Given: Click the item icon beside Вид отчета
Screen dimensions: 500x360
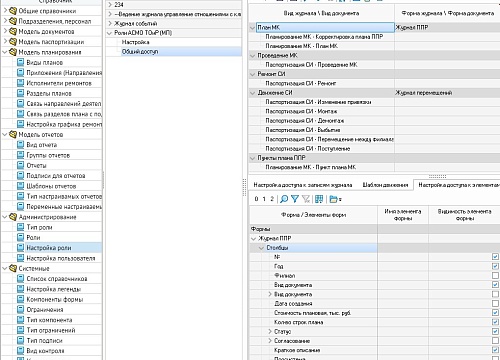Looking at the screenshot, I should [x=21, y=145].
